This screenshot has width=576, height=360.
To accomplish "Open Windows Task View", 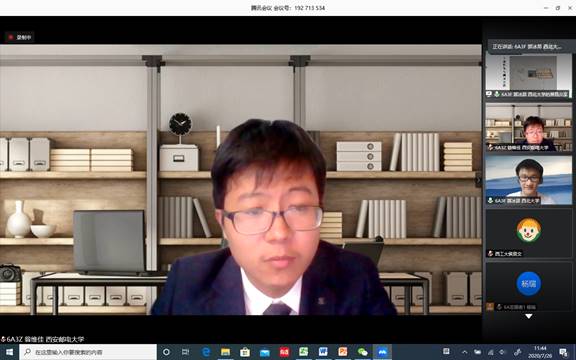I will click(186, 352).
